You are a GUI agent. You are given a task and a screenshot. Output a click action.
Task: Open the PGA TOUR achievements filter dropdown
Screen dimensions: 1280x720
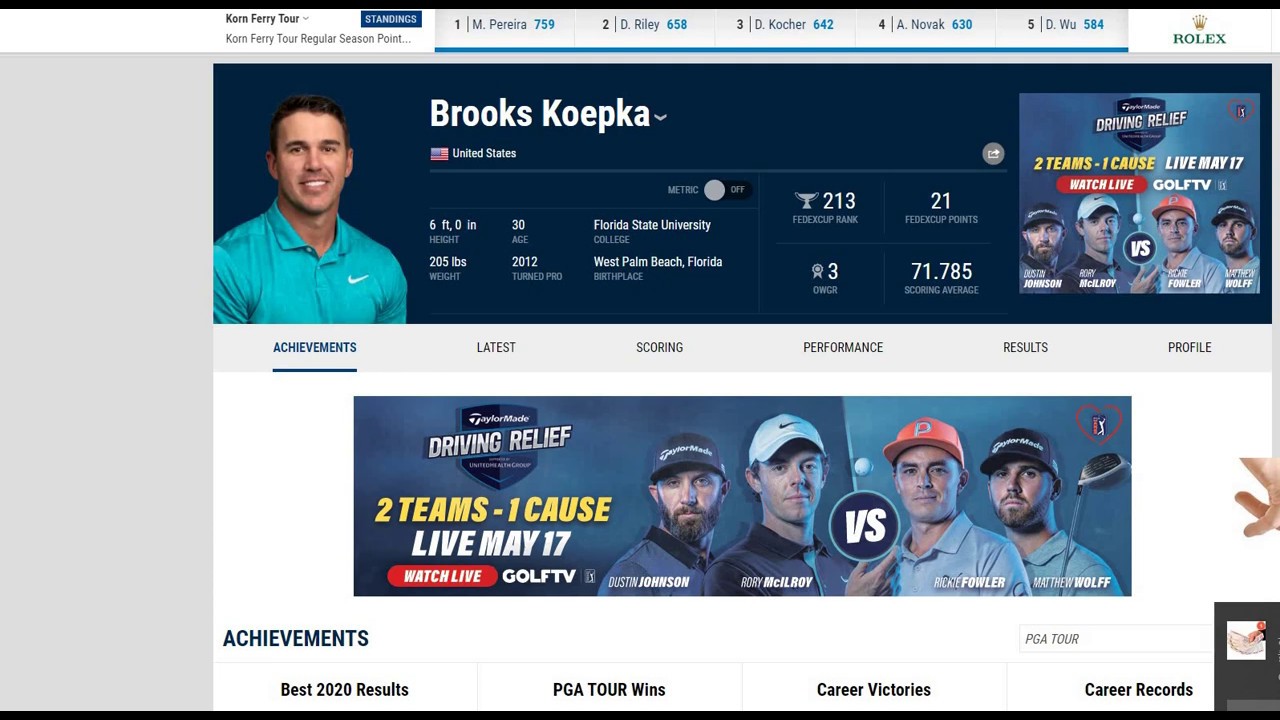pyautogui.click(x=1116, y=639)
